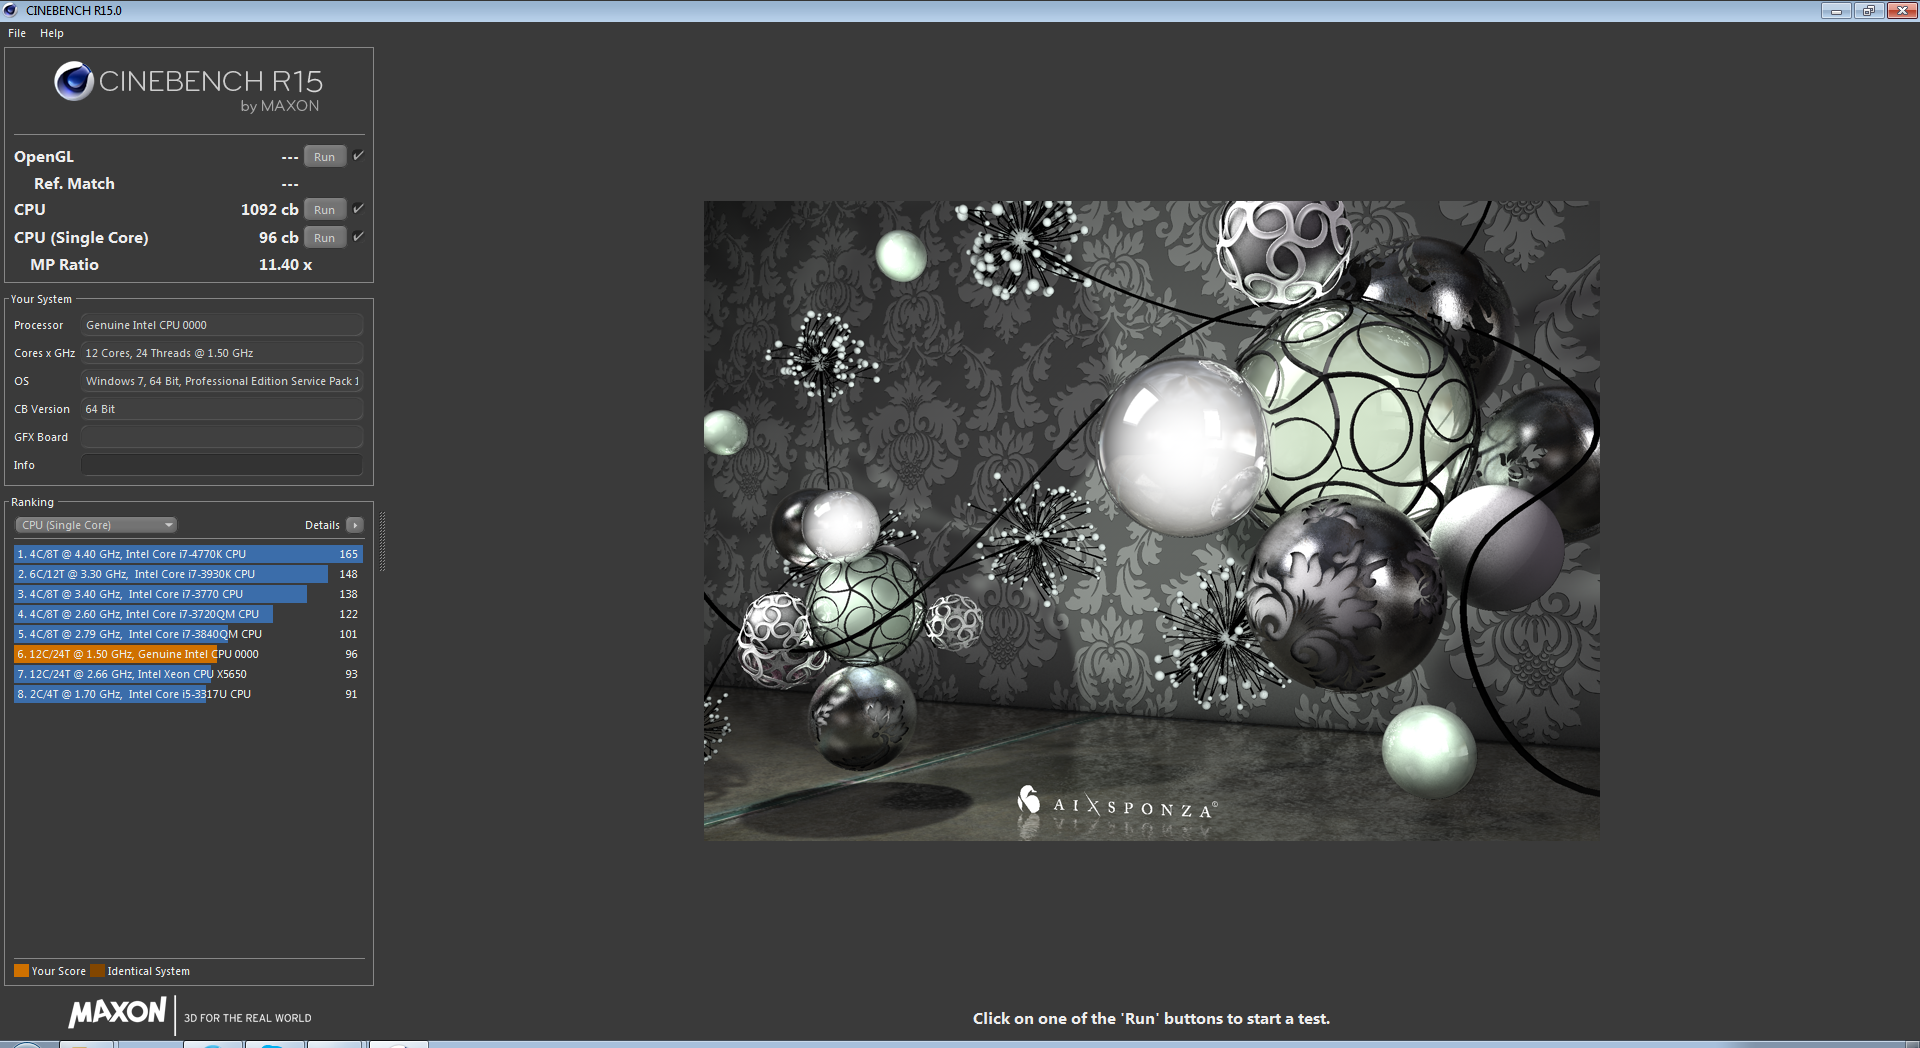
Task: Click the orange Your Score legend swatch
Action: pos(21,971)
